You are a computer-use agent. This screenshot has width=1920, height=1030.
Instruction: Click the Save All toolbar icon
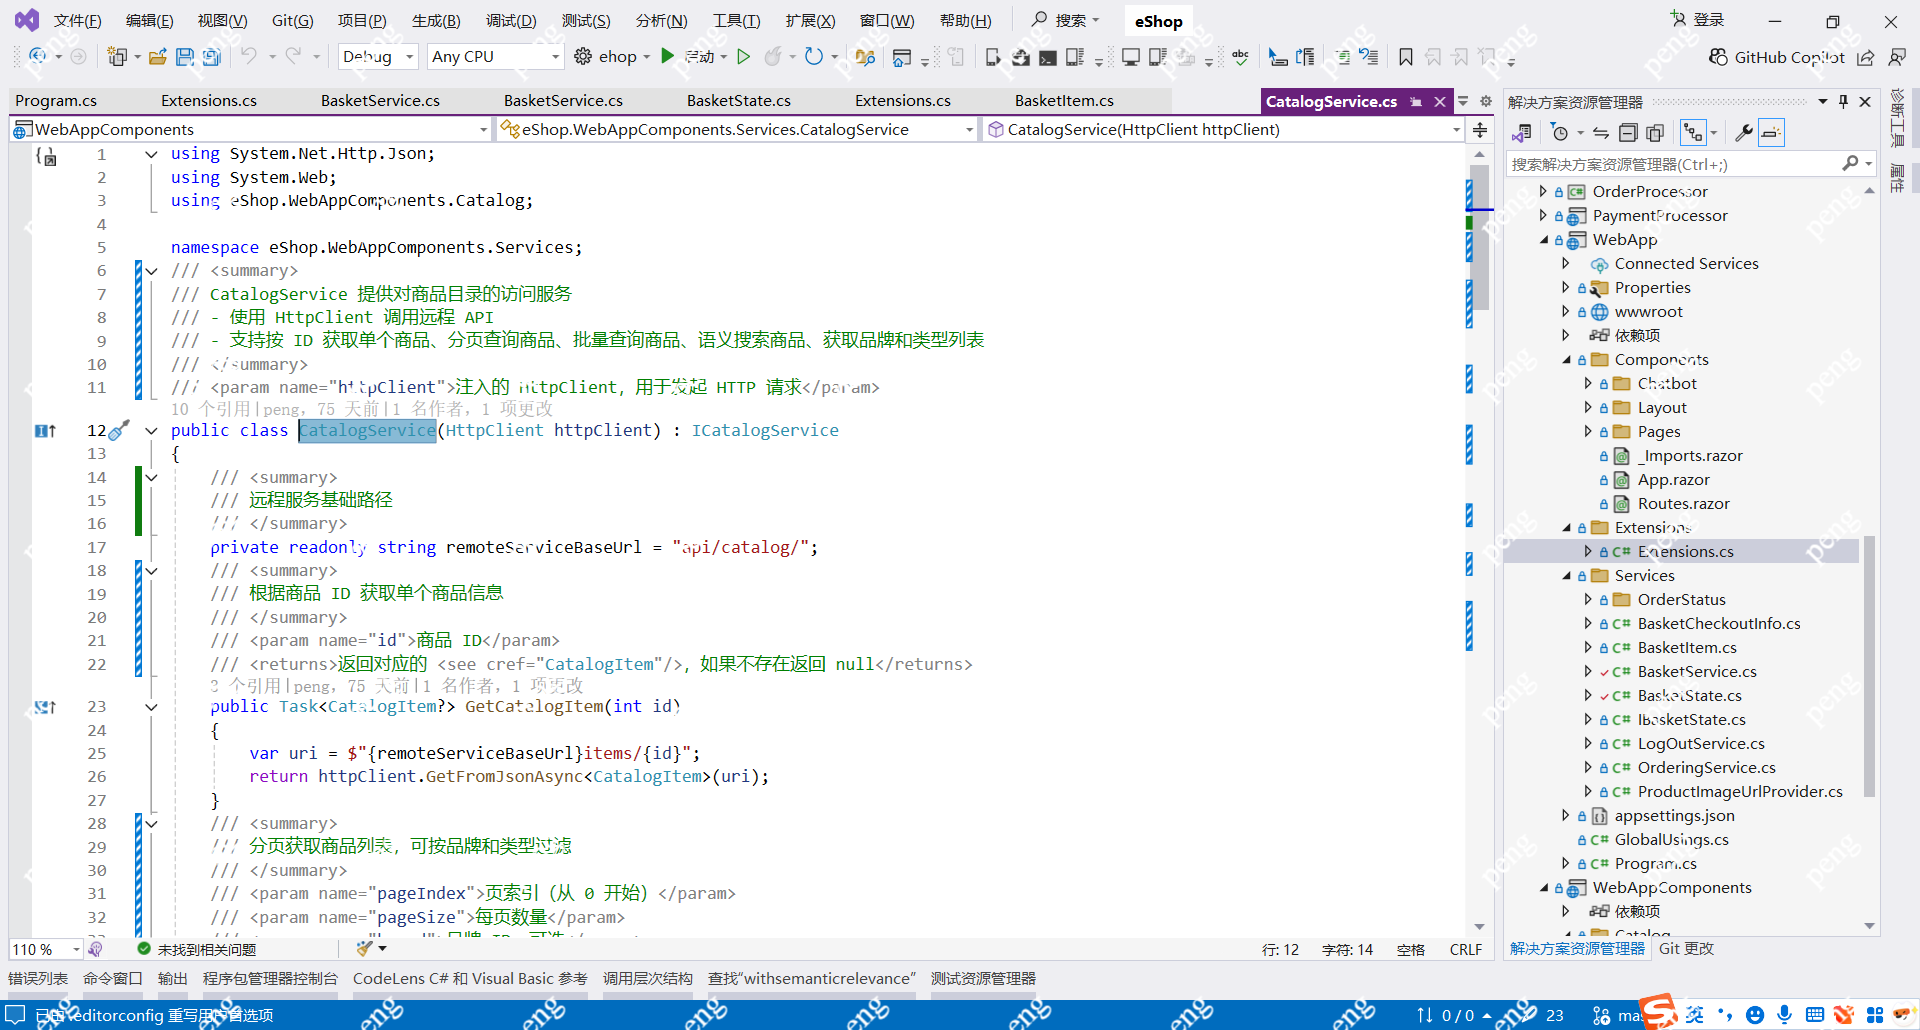[212, 57]
